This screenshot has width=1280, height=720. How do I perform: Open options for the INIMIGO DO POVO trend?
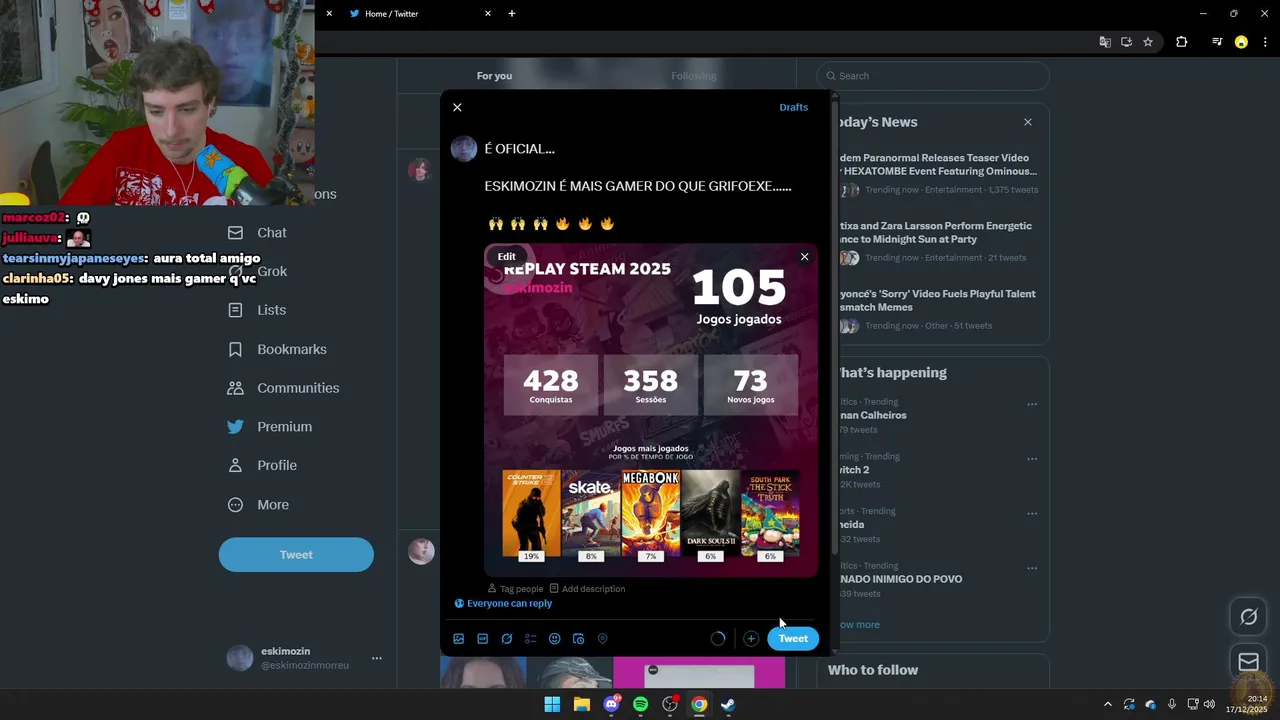point(1032,570)
